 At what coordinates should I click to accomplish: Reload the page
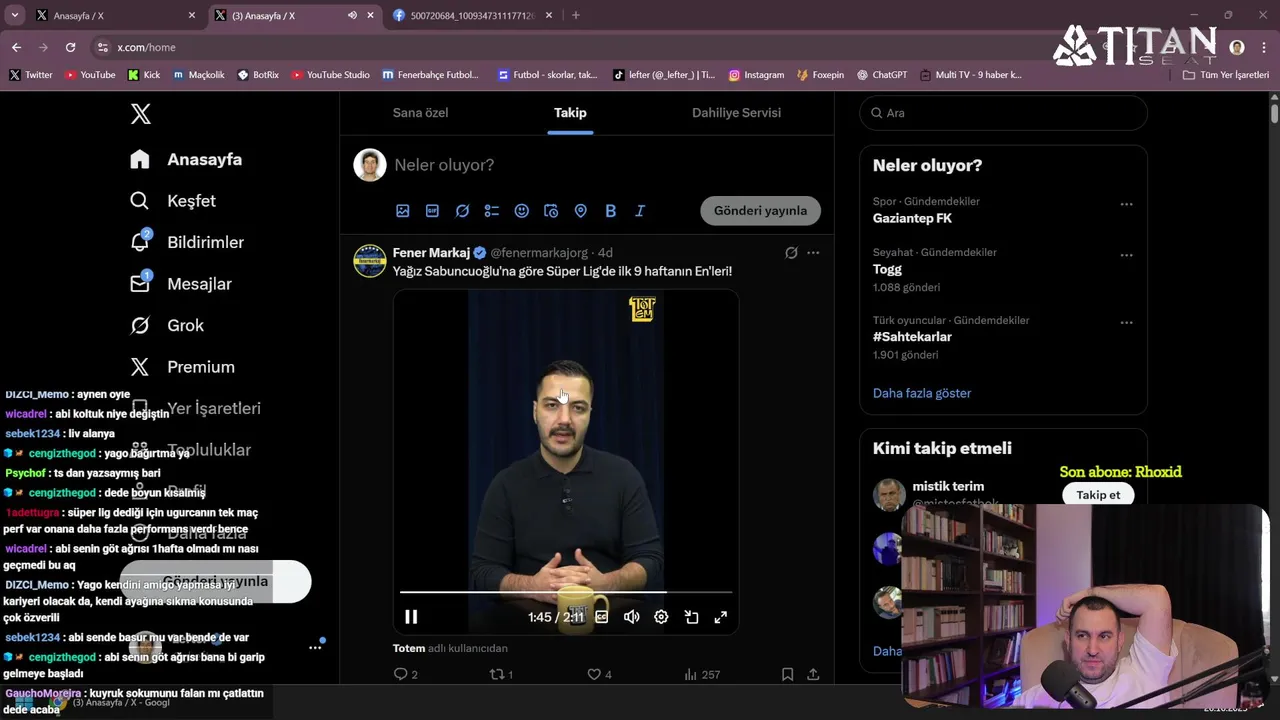(70, 47)
